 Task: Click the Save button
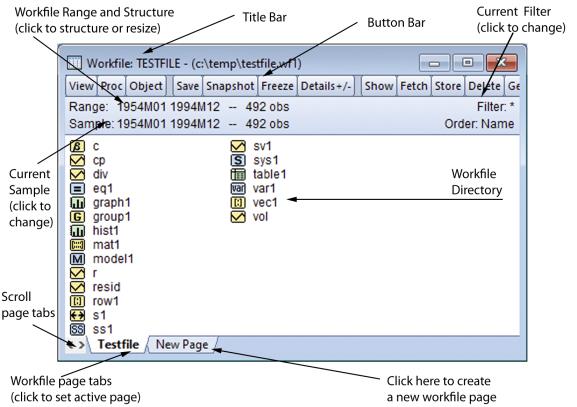[188, 86]
